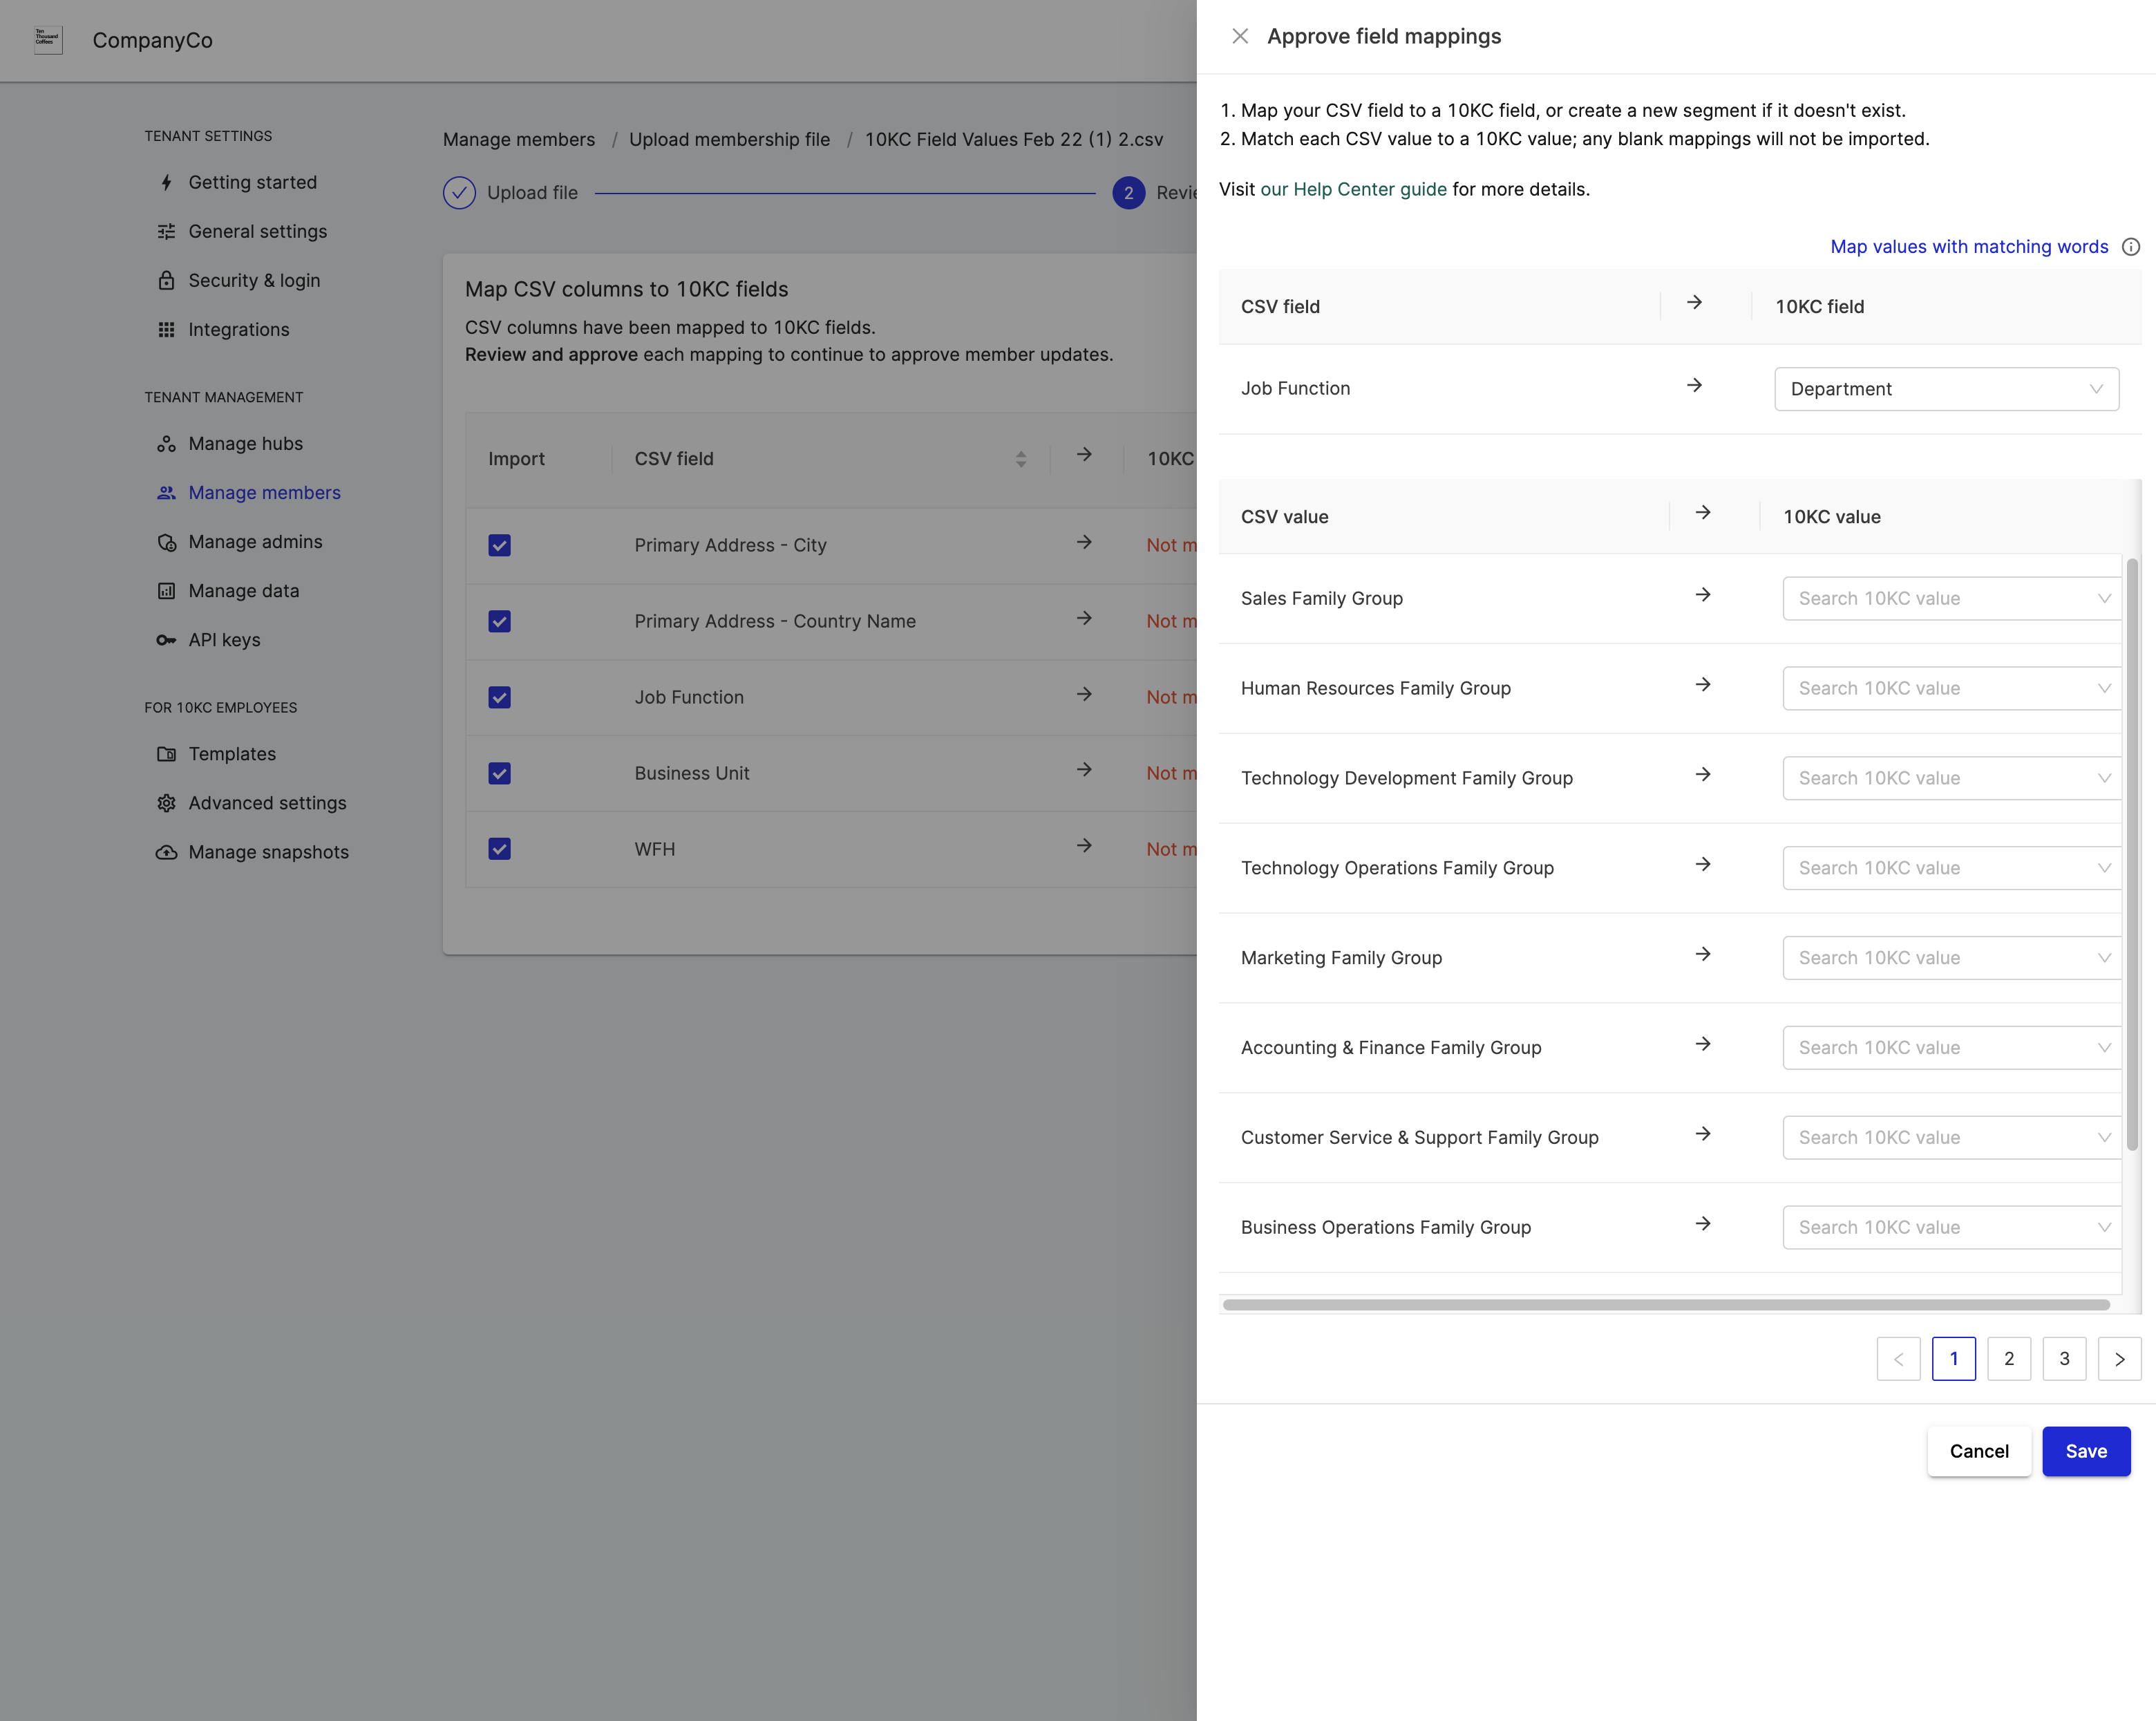Click the horizontal scrollbar under values table

1666,1304
